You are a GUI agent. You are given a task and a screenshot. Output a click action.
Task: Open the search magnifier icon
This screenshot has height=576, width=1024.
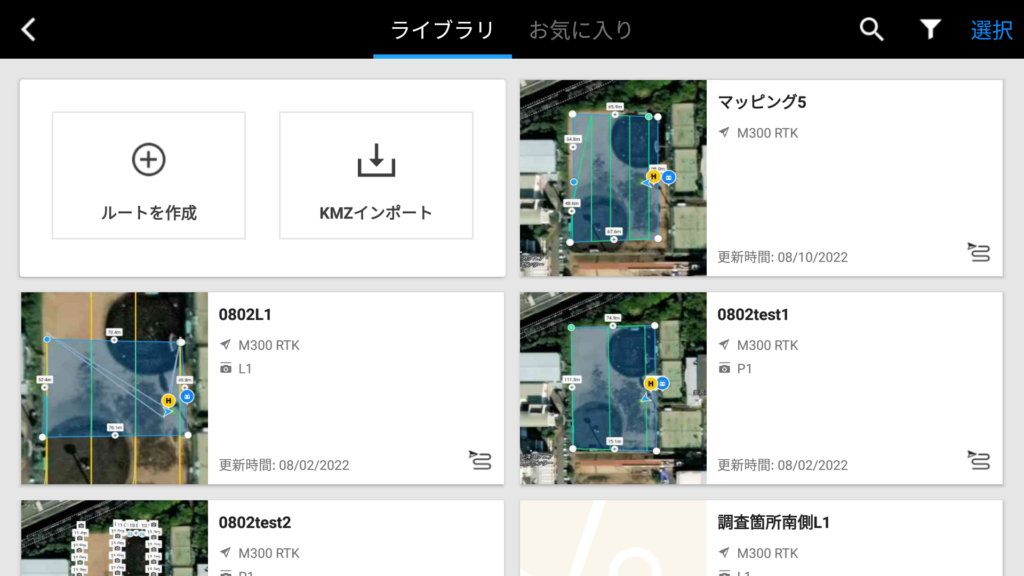872,30
